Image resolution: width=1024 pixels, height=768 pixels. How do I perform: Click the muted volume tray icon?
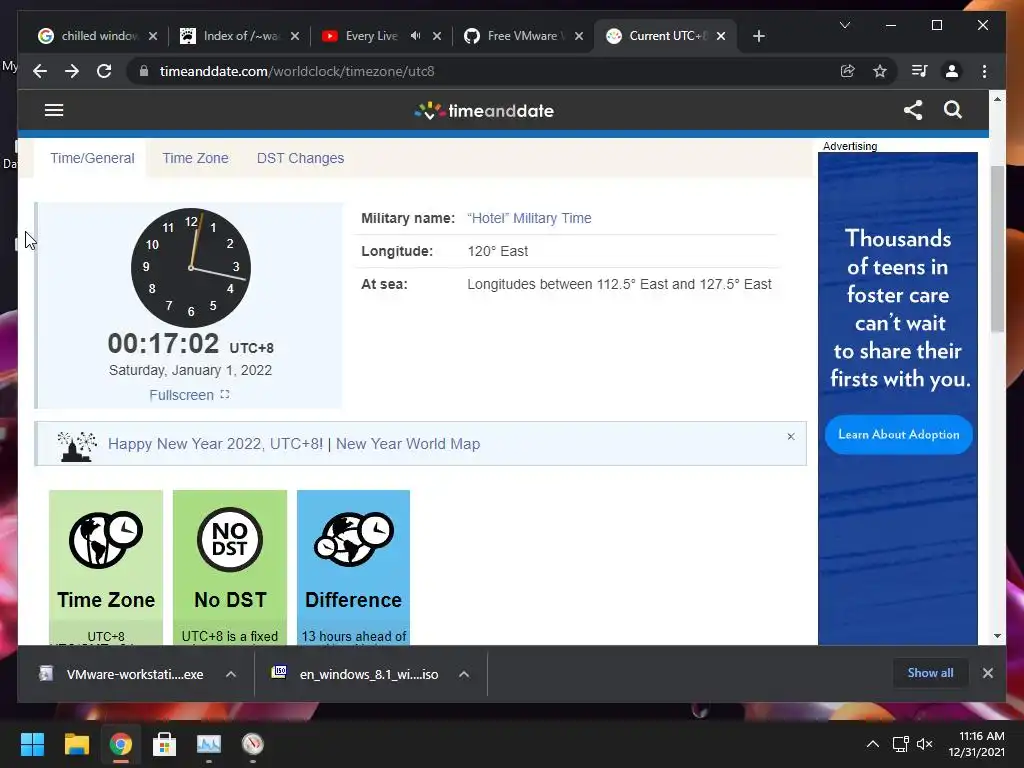click(x=924, y=744)
